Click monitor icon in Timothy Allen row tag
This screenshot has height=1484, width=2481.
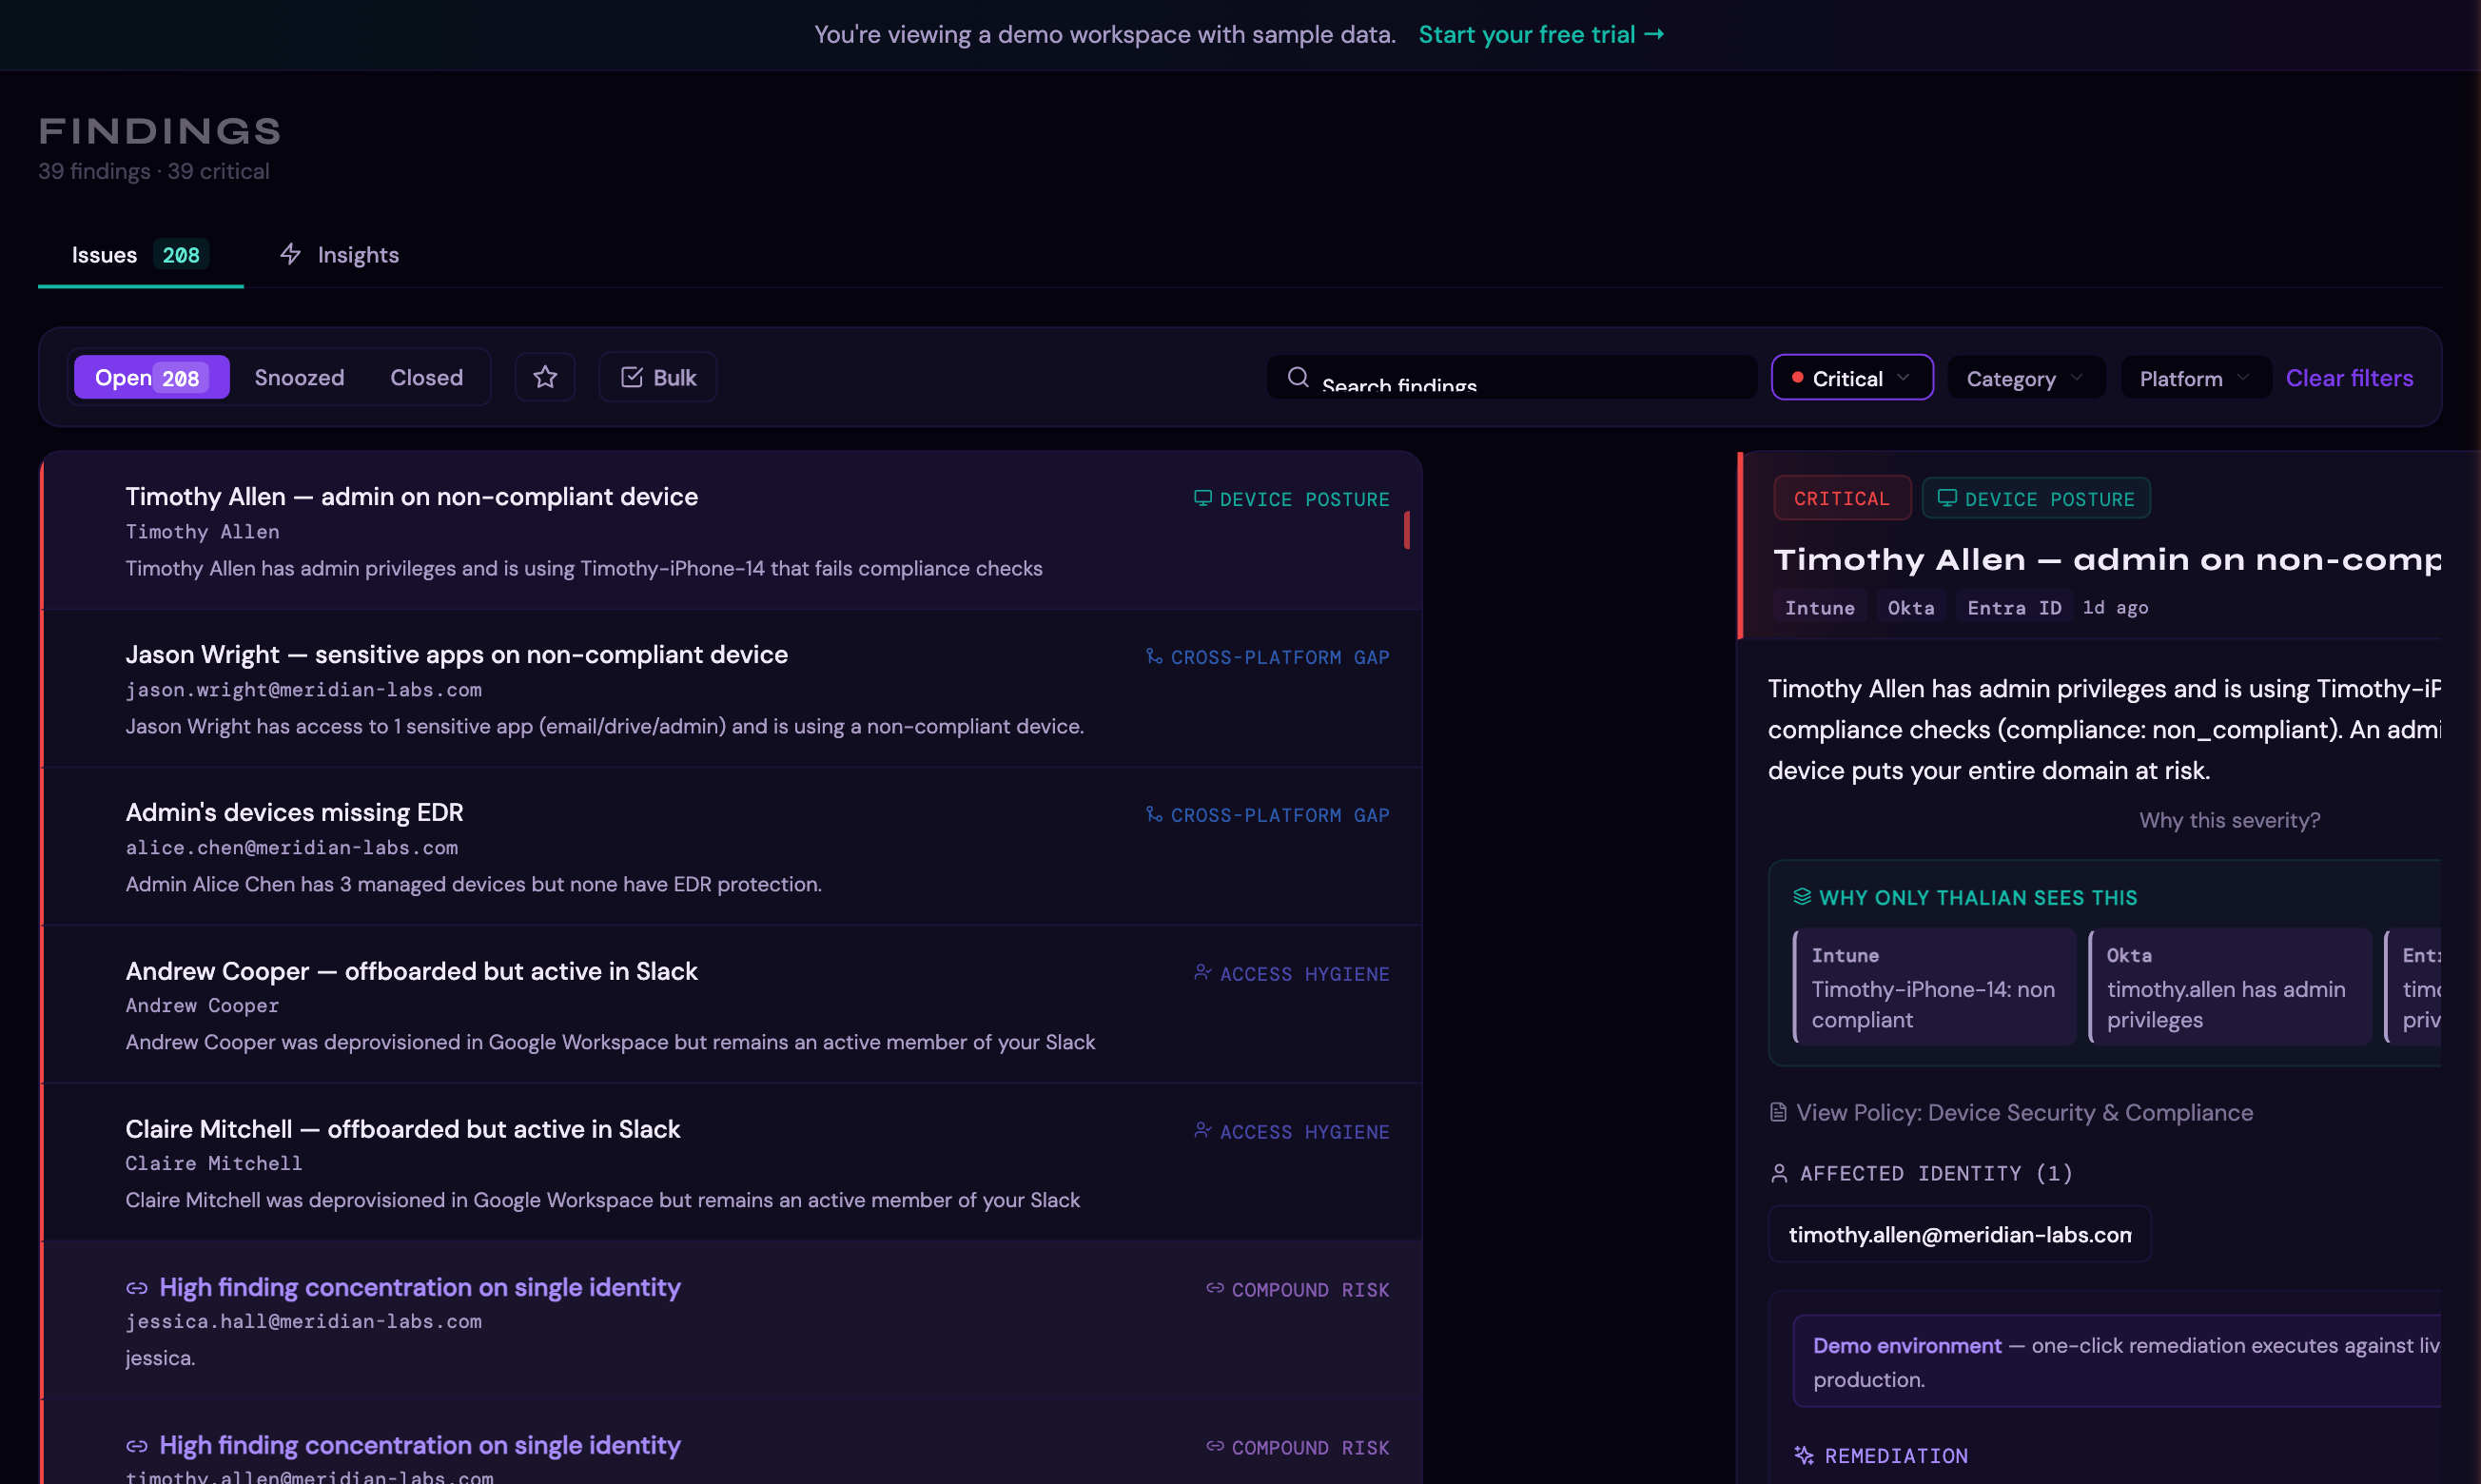1202,498
